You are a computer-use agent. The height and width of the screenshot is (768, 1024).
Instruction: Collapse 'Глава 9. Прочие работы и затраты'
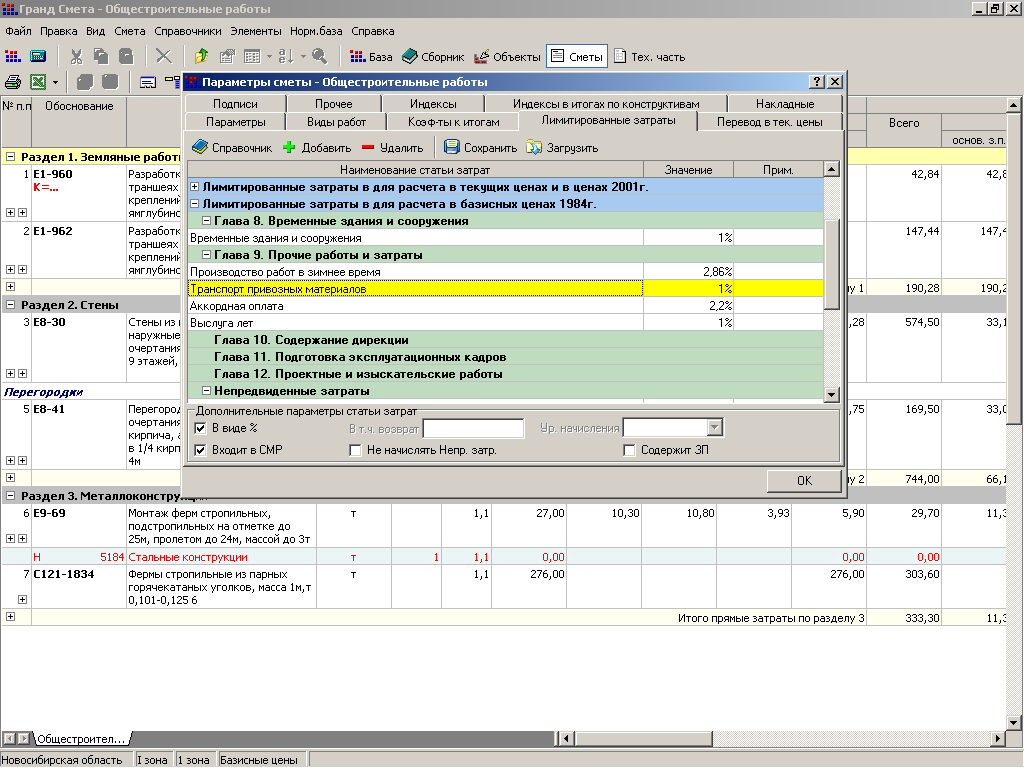tap(206, 255)
